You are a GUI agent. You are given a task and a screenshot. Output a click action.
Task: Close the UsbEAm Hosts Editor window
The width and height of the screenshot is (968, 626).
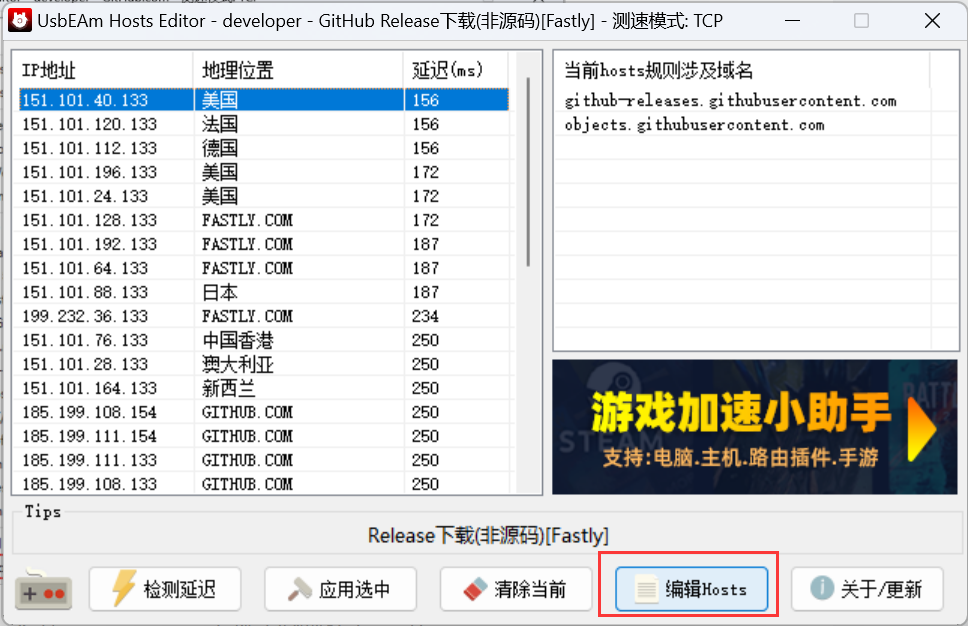pyautogui.click(x=932, y=21)
